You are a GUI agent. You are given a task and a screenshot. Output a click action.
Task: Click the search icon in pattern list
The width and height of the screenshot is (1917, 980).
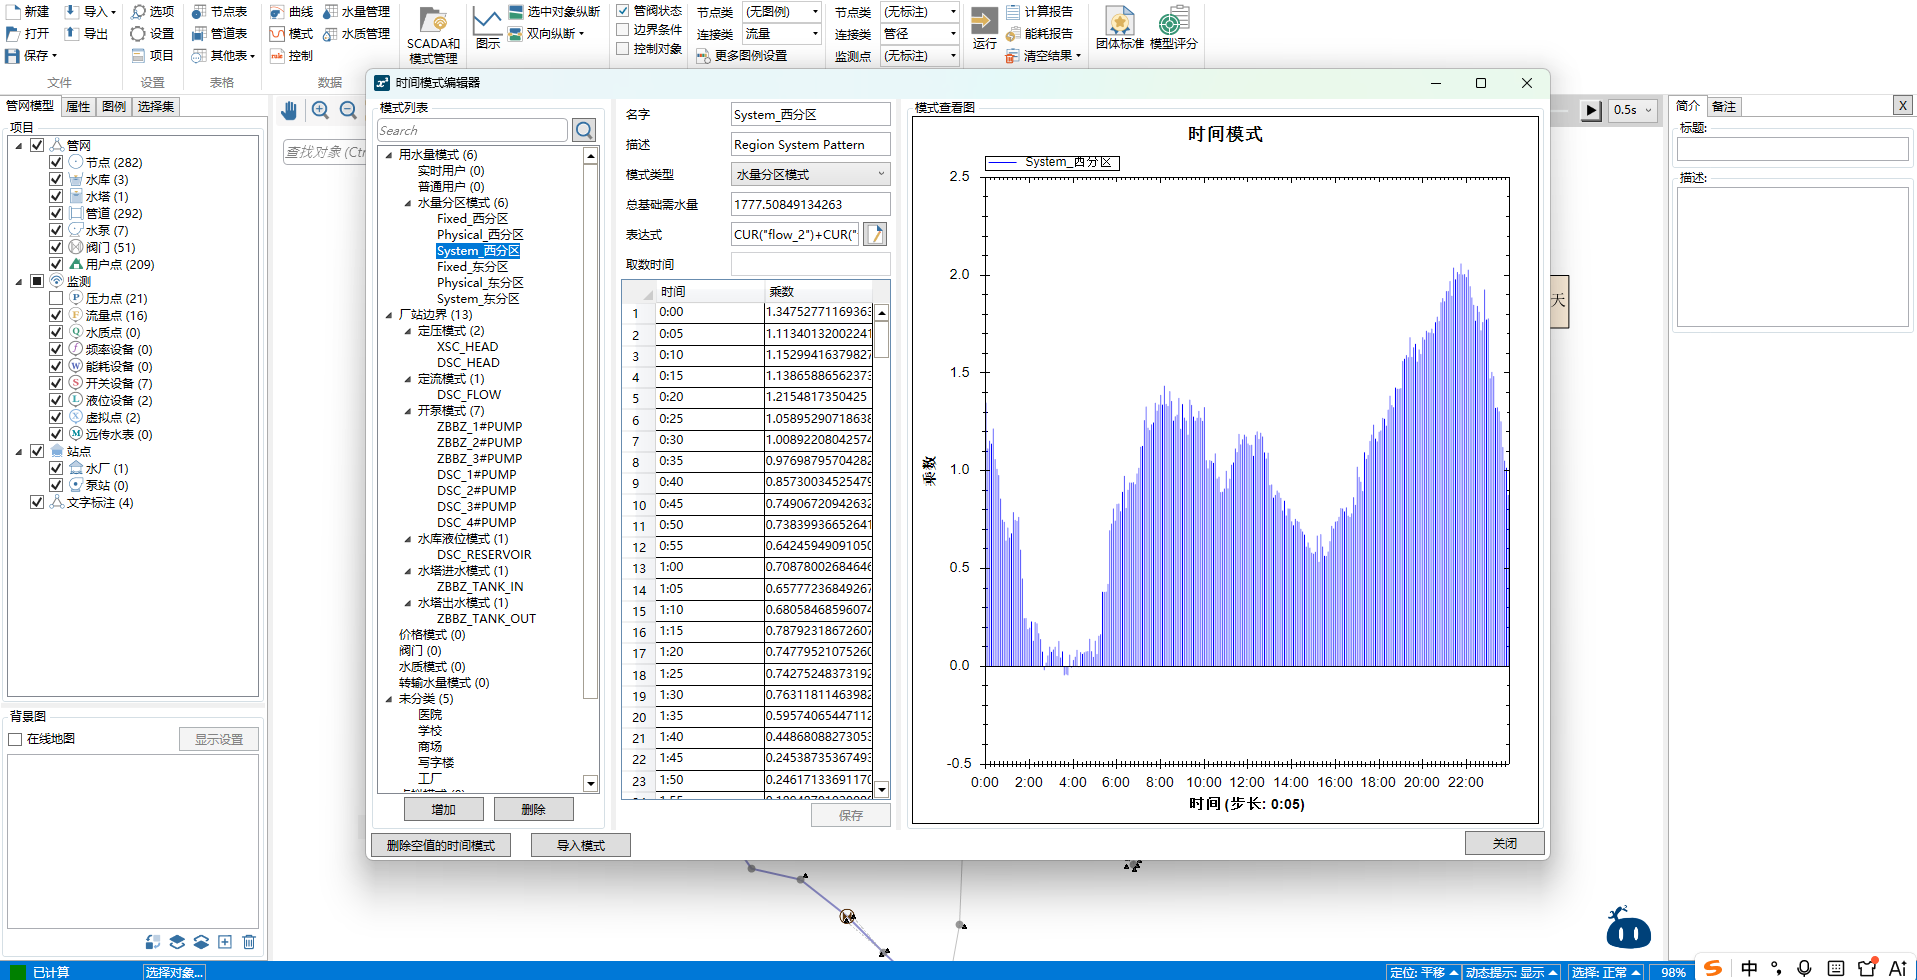584,130
